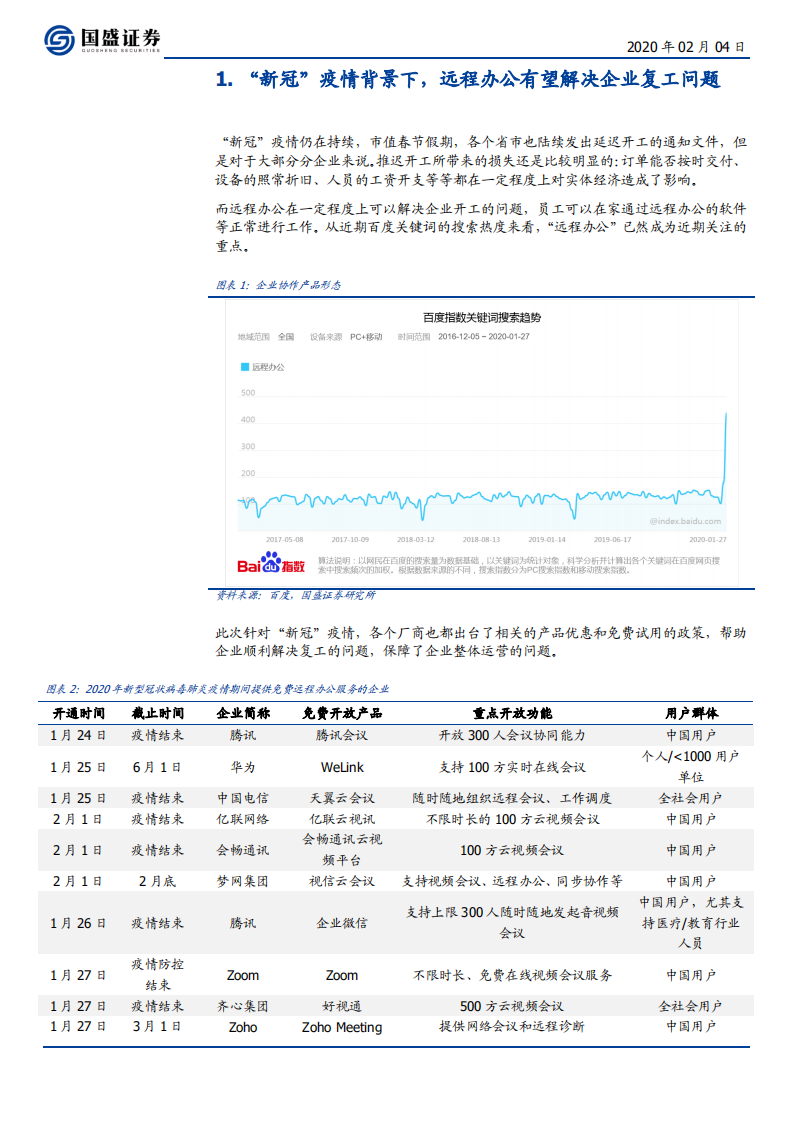This screenshot has width=793, height=1122.
Task: Click the 企业微信 product cell
Action: pos(342,924)
